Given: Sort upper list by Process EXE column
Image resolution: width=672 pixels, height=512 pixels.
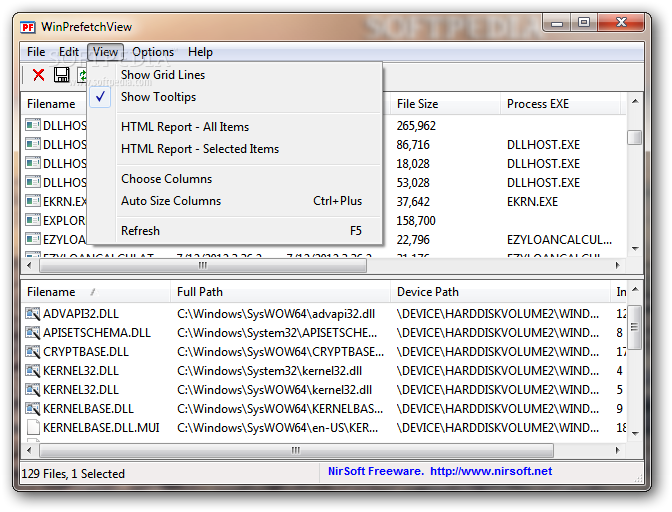Looking at the screenshot, I should 560,104.
